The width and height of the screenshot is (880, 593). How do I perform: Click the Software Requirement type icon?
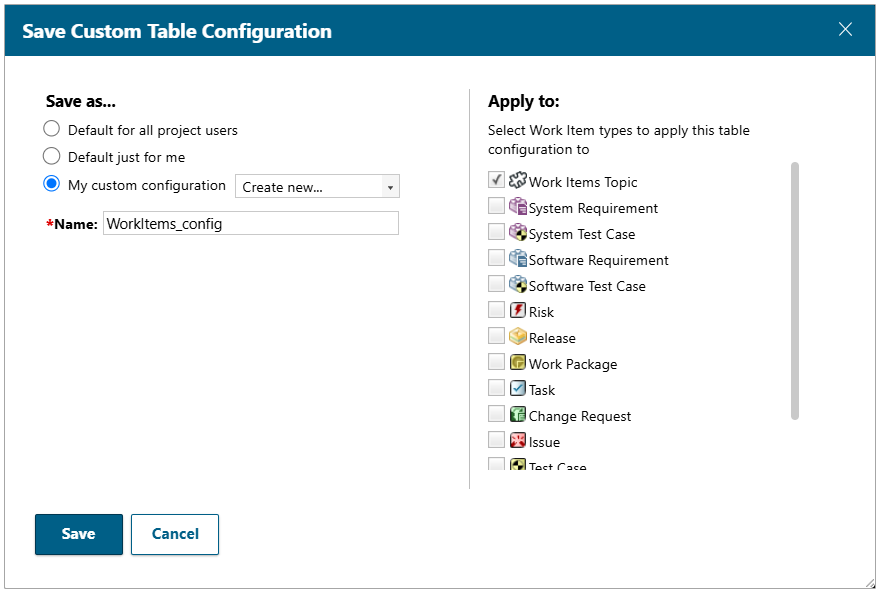(518, 259)
